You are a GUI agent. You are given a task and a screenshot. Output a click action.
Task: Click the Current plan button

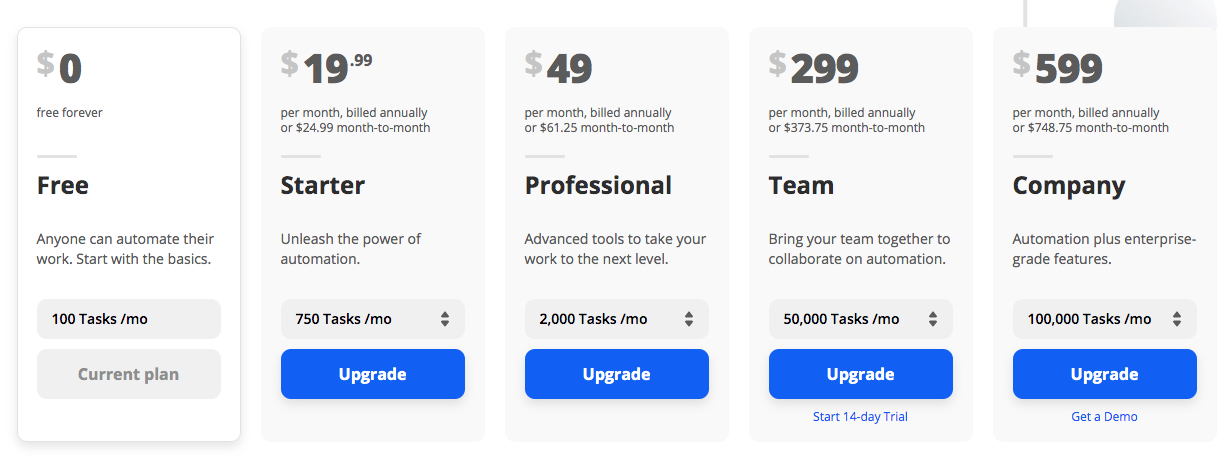pos(129,374)
